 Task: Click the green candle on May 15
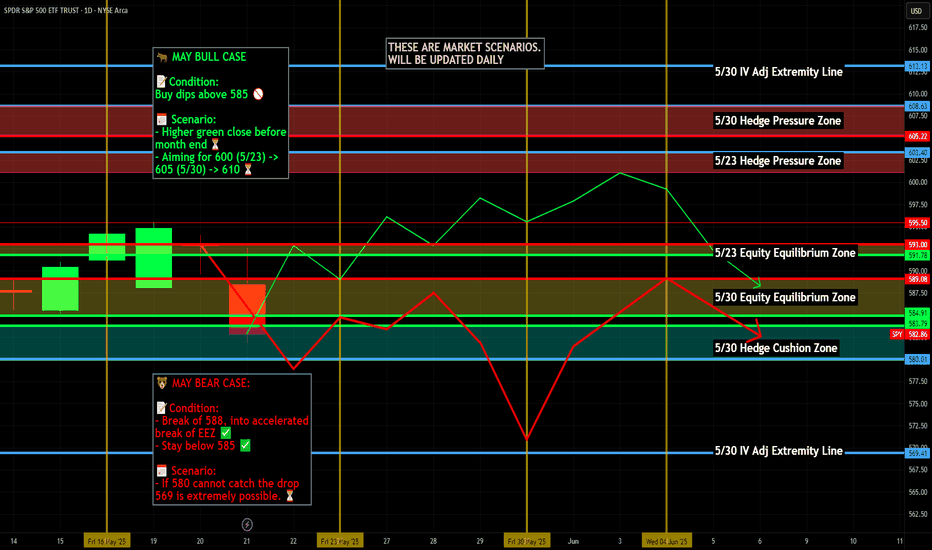coord(60,288)
